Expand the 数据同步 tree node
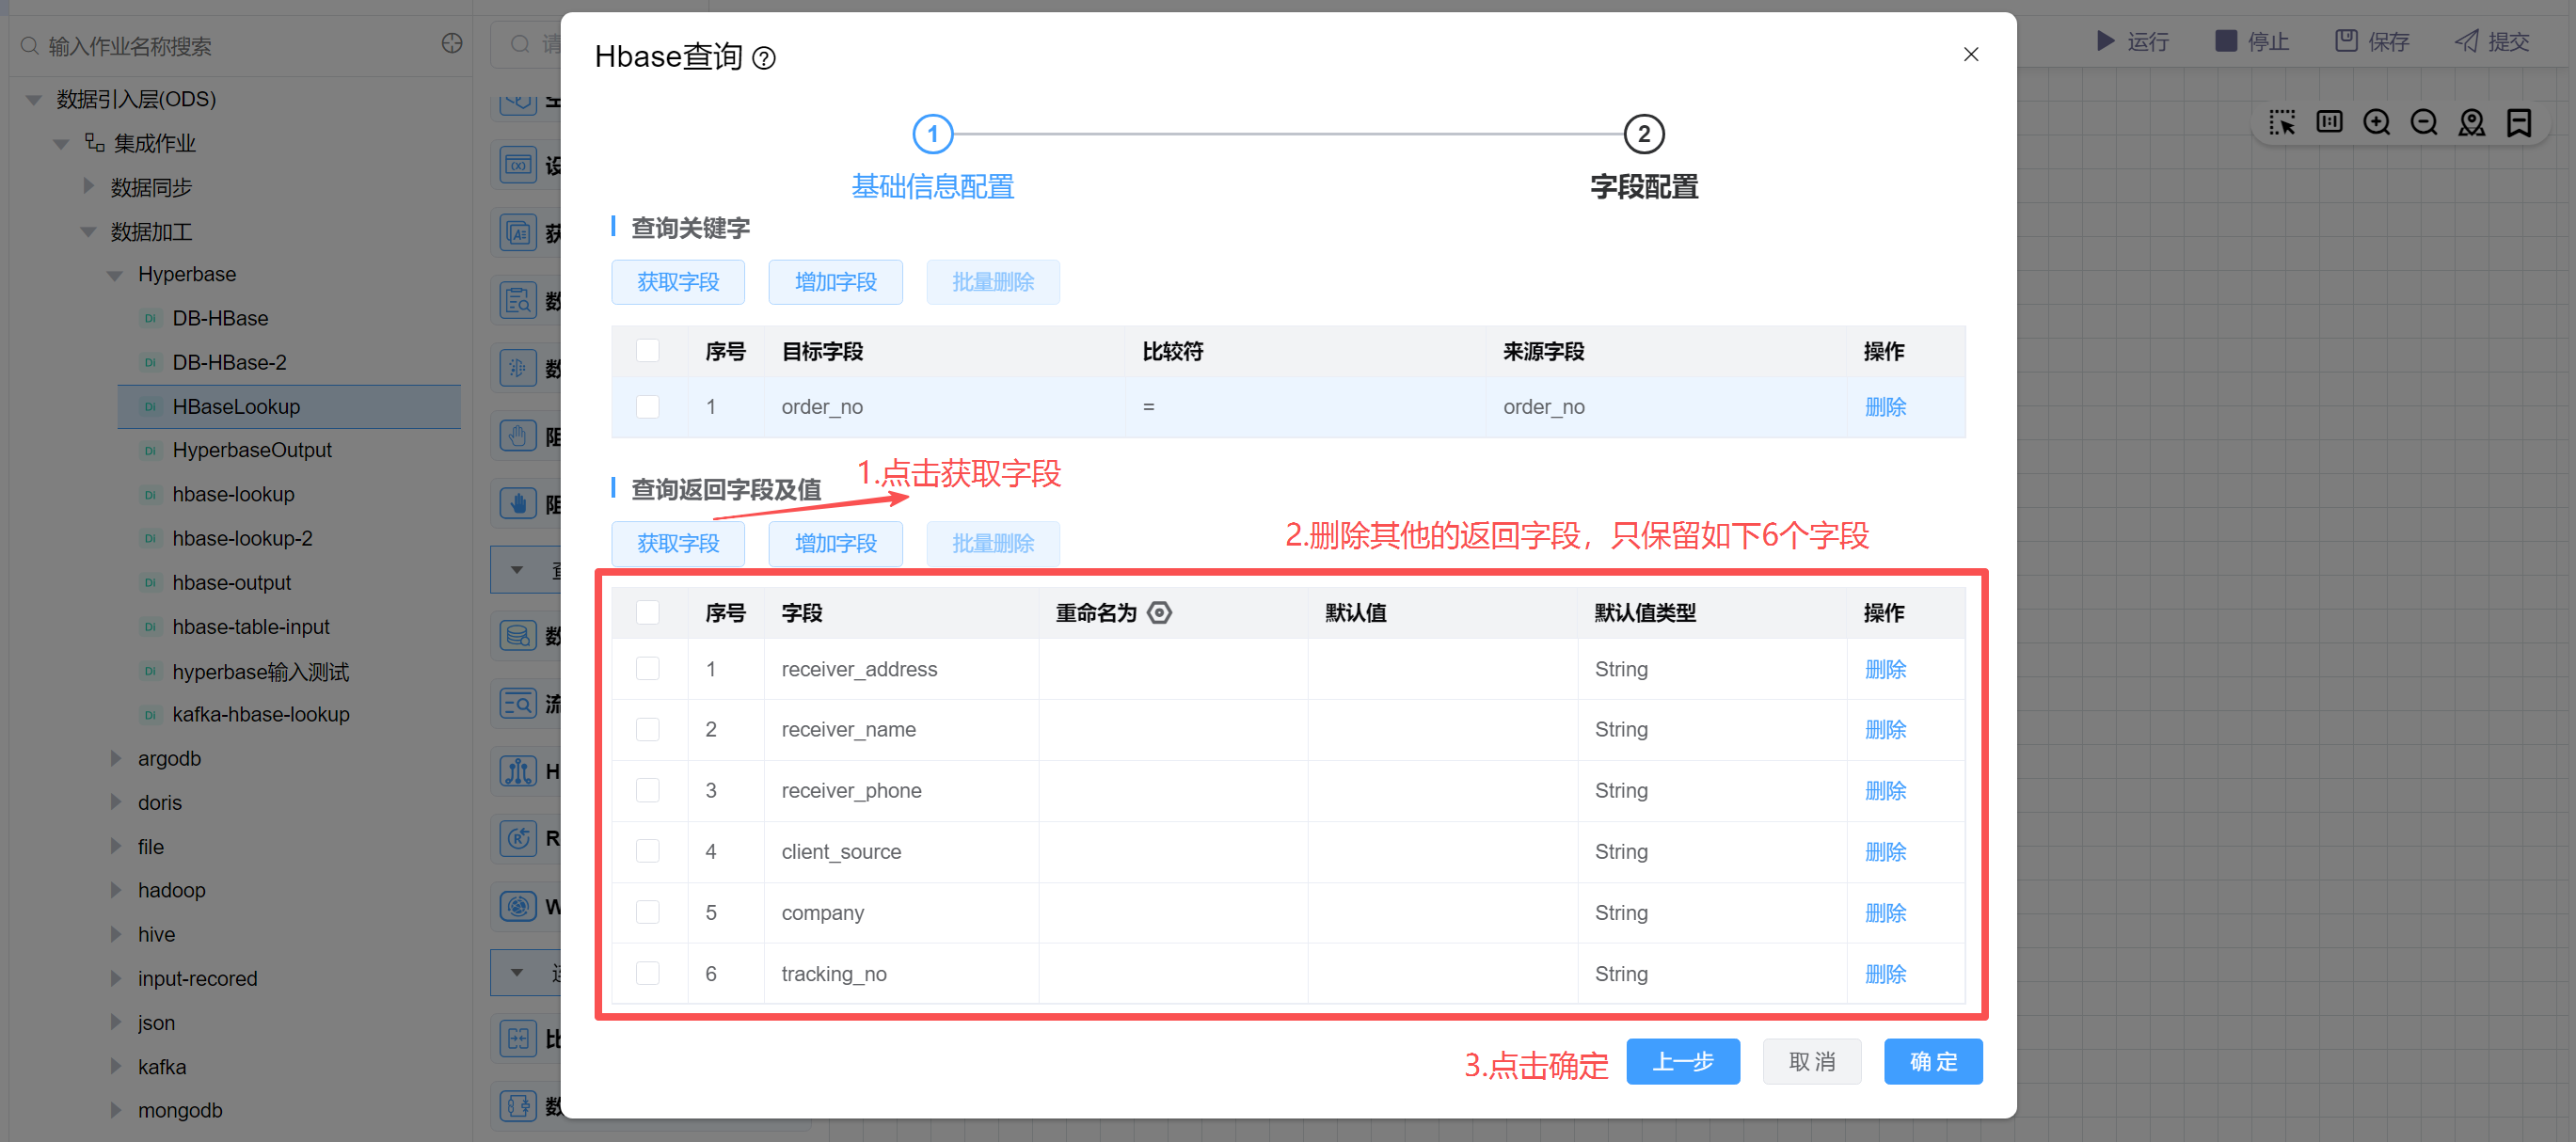This screenshot has width=2576, height=1142. pyautogui.click(x=89, y=187)
